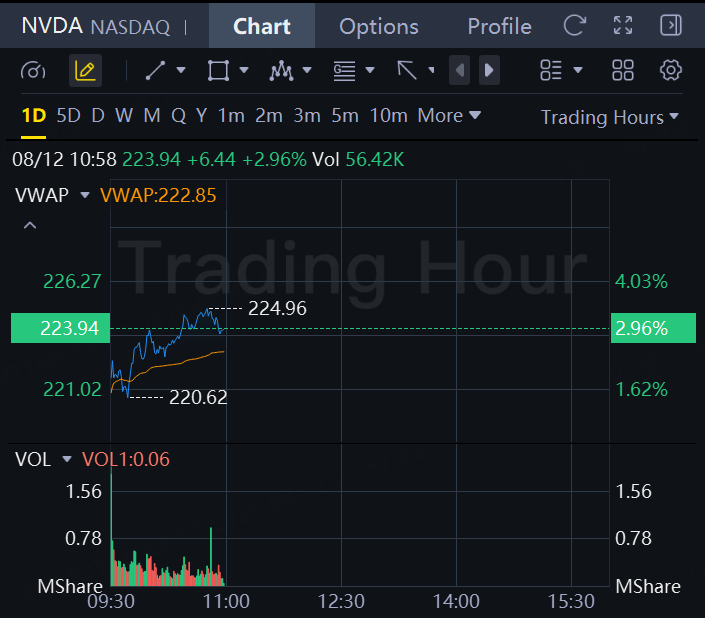Open the four-square grid layout icon
Viewport: 705px width, 618px height.
pos(623,71)
